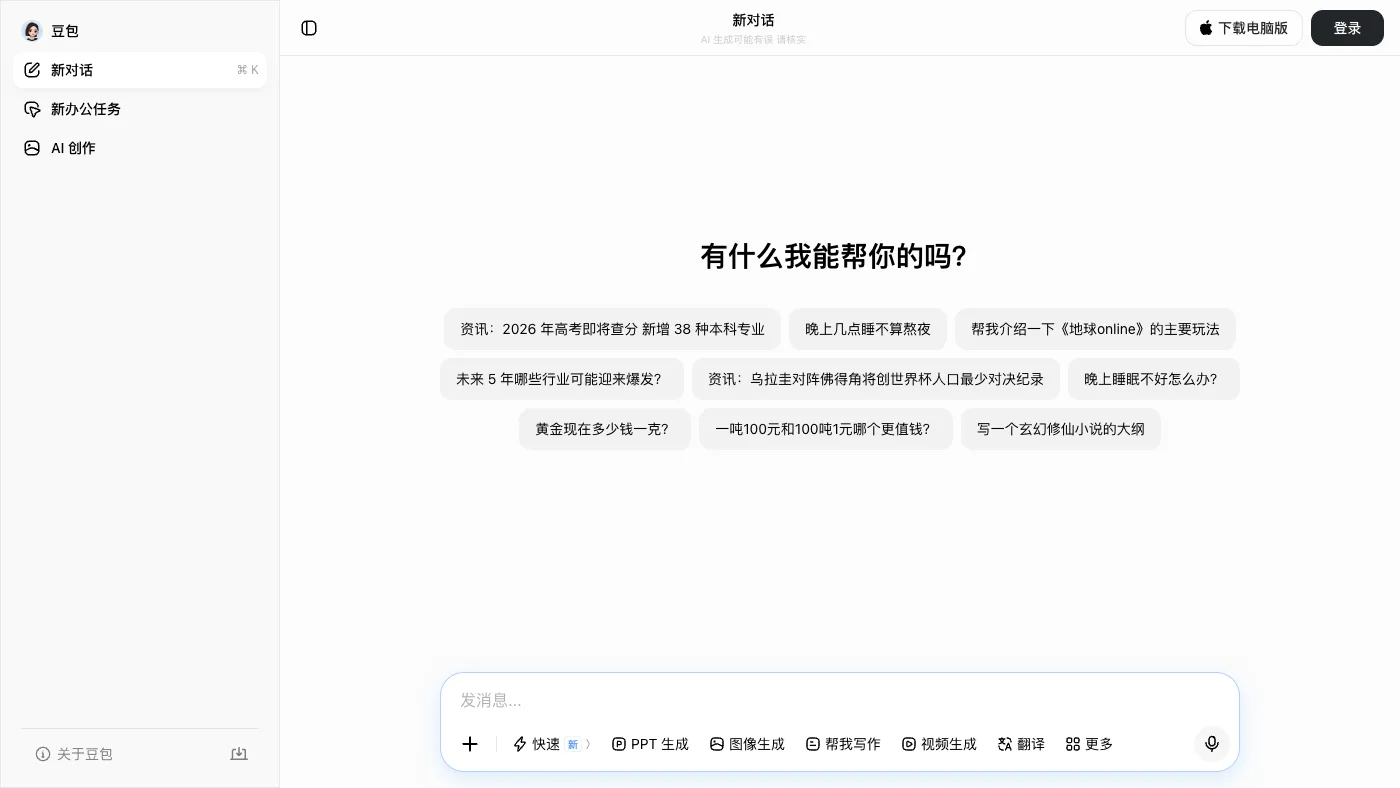Viewport: 1400px width, 788px height.
Task: Click the 有什么我能帮你的吗 heading
Action: pyautogui.click(x=834, y=256)
